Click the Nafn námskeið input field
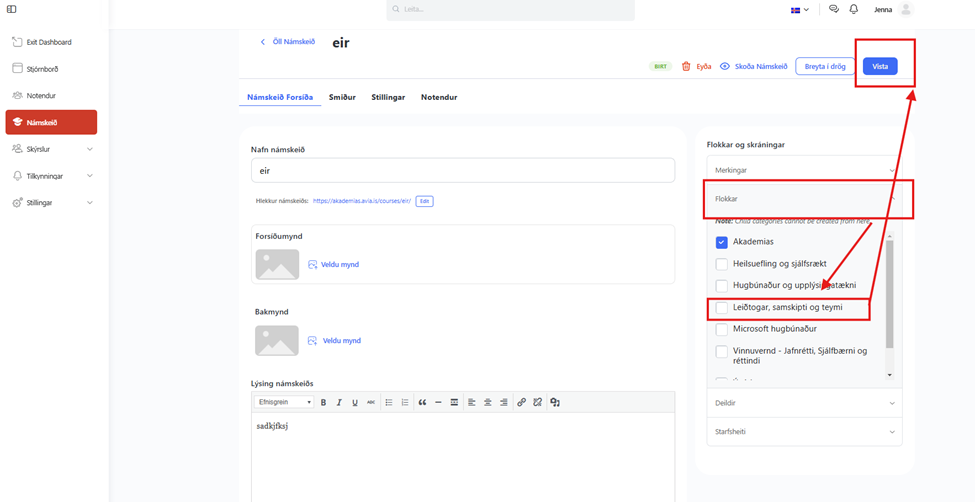This screenshot has width=975, height=502. [x=462, y=171]
